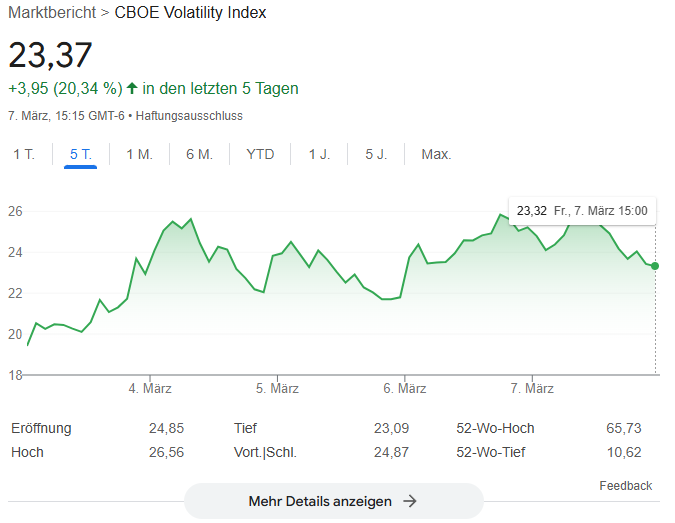Click the arrow icon beside Mehr Details anzeigen
Image resolution: width=675 pixels, height=523 pixels.
coord(409,501)
